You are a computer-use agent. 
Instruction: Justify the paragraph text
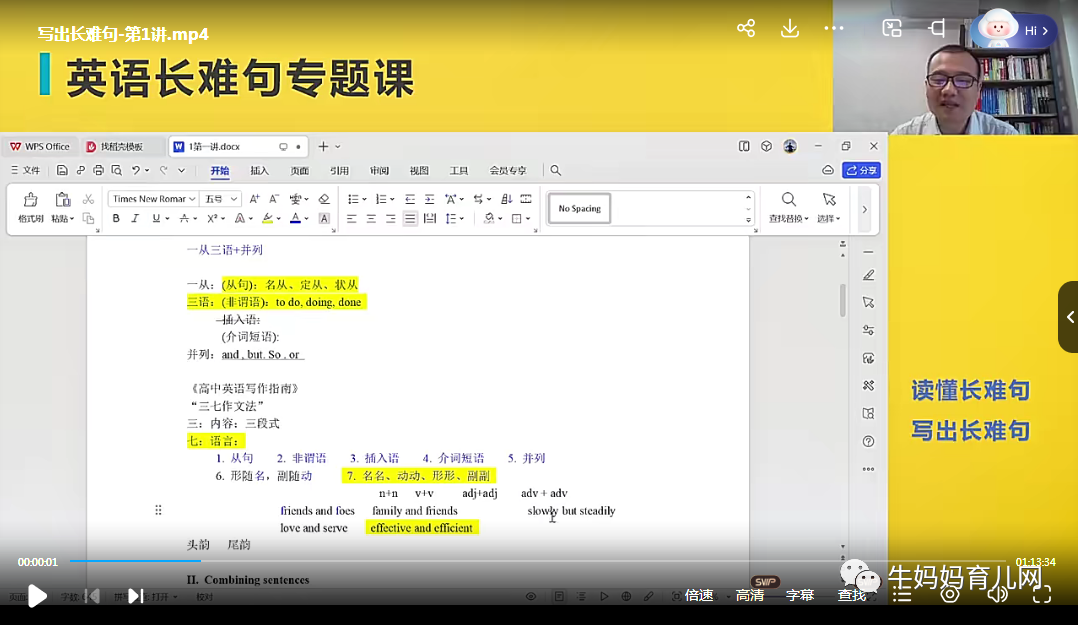point(410,219)
